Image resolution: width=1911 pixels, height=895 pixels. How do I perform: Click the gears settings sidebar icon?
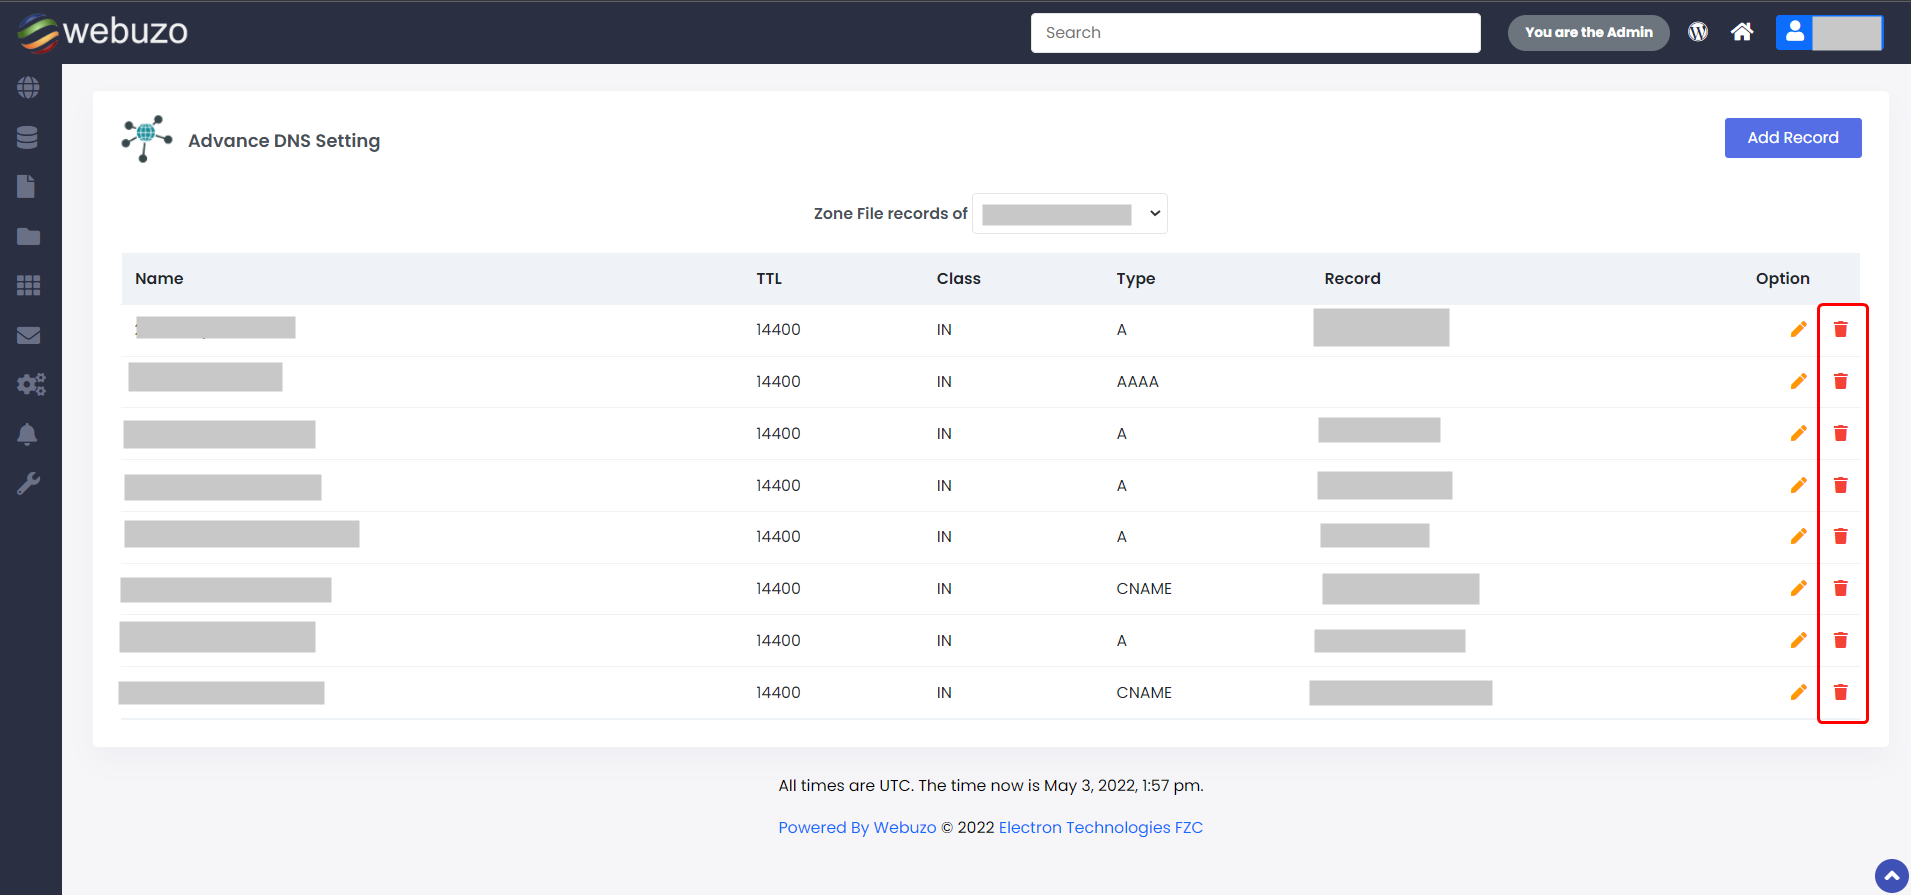30,385
